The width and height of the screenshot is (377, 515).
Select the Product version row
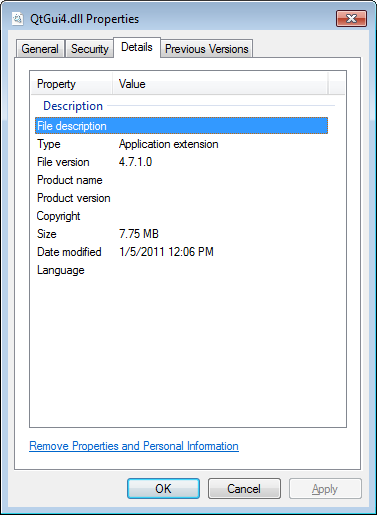(181, 198)
